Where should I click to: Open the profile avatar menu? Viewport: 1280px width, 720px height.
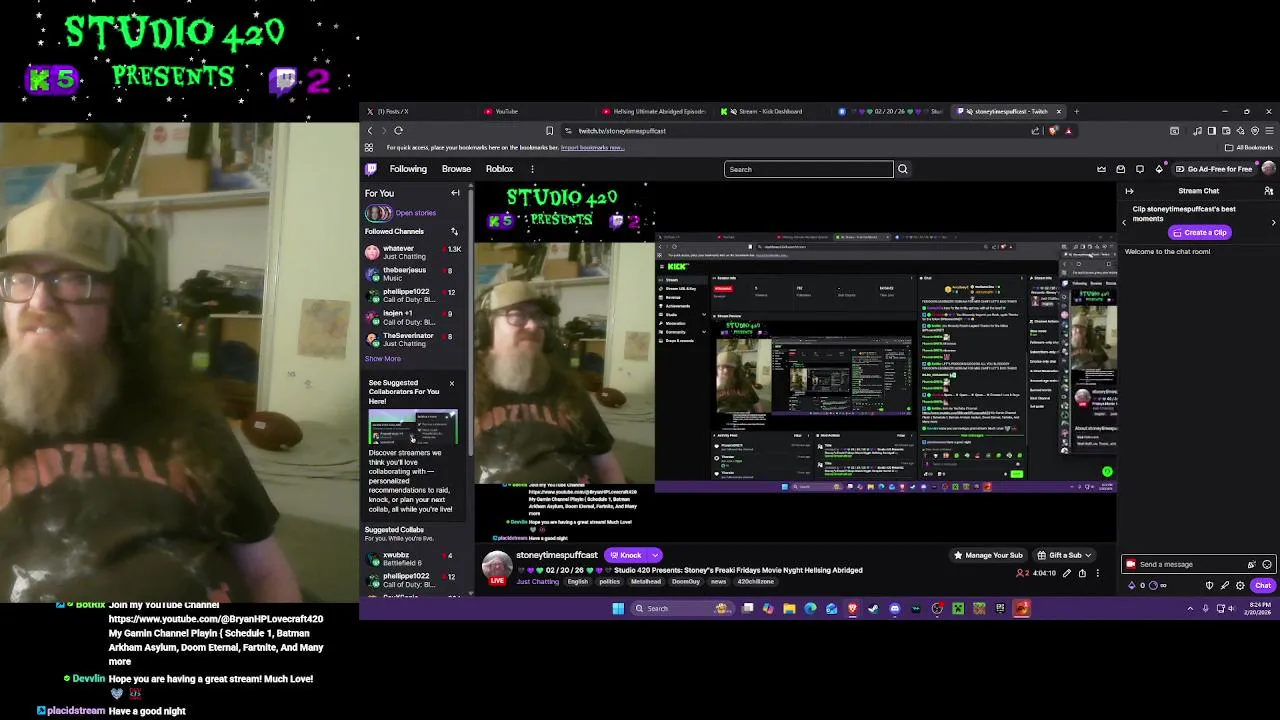(x=1268, y=169)
